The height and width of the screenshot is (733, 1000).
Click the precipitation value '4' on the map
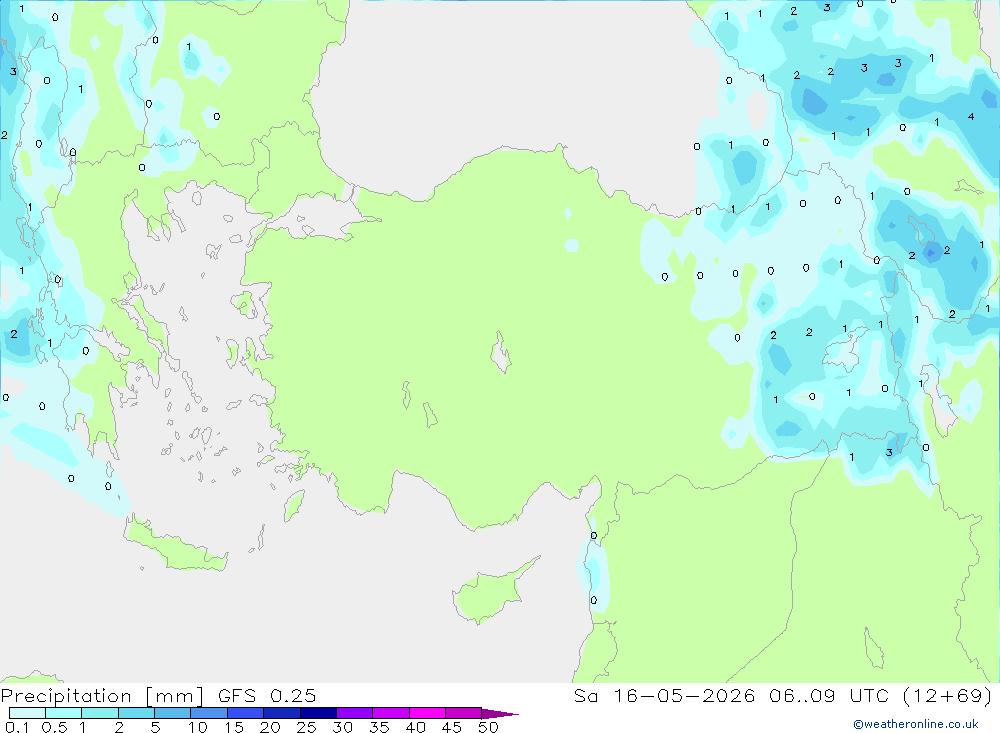click(x=971, y=117)
